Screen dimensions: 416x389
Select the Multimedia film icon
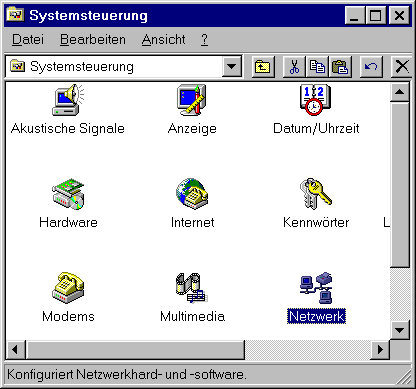tap(192, 288)
